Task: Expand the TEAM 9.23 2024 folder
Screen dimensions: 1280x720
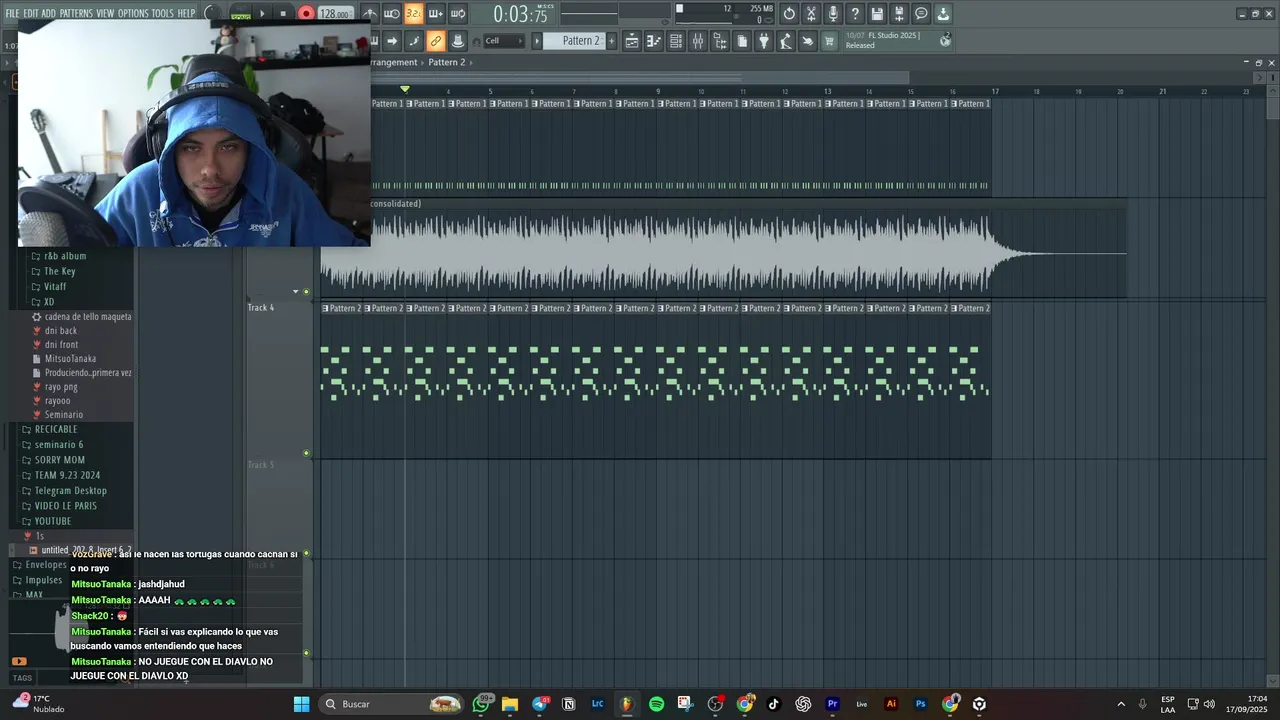Action: coord(67,475)
